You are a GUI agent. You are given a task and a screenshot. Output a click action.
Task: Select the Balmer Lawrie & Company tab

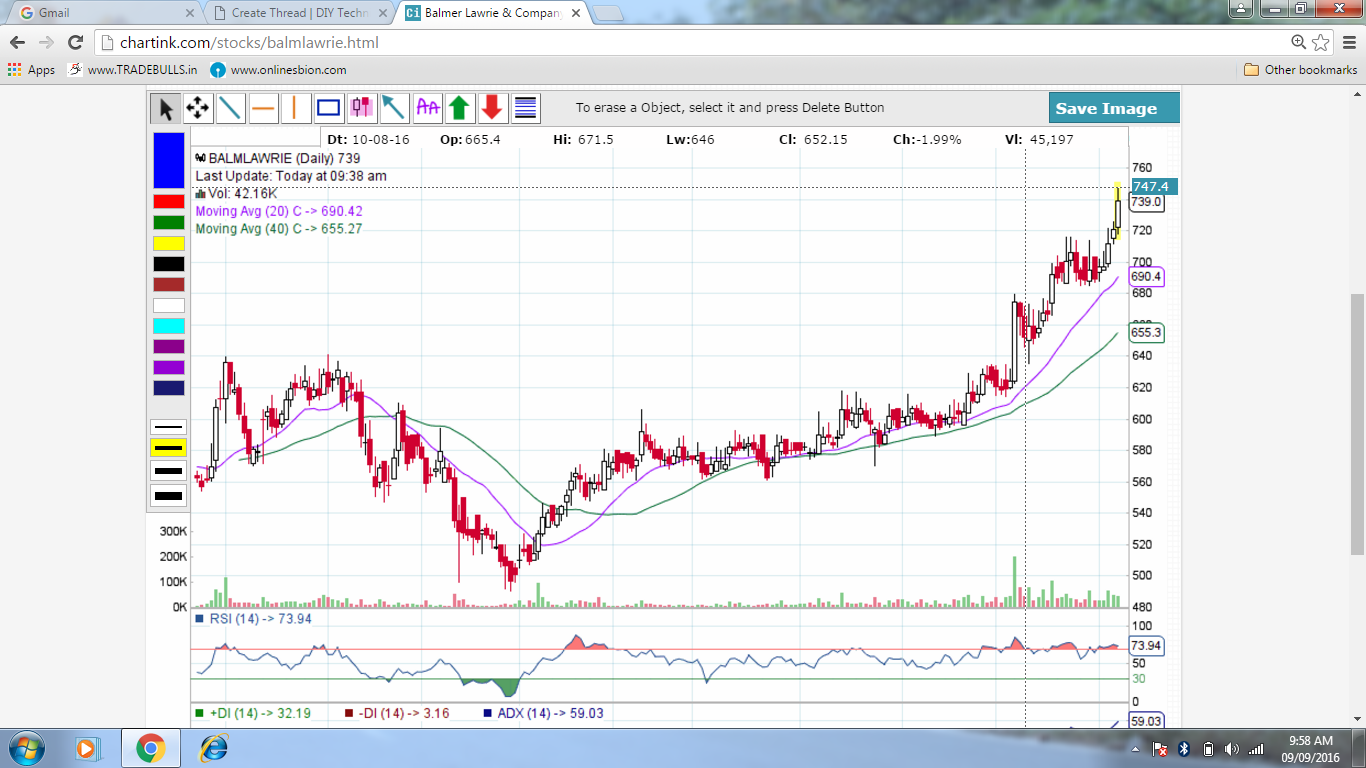[x=492, y=13]
